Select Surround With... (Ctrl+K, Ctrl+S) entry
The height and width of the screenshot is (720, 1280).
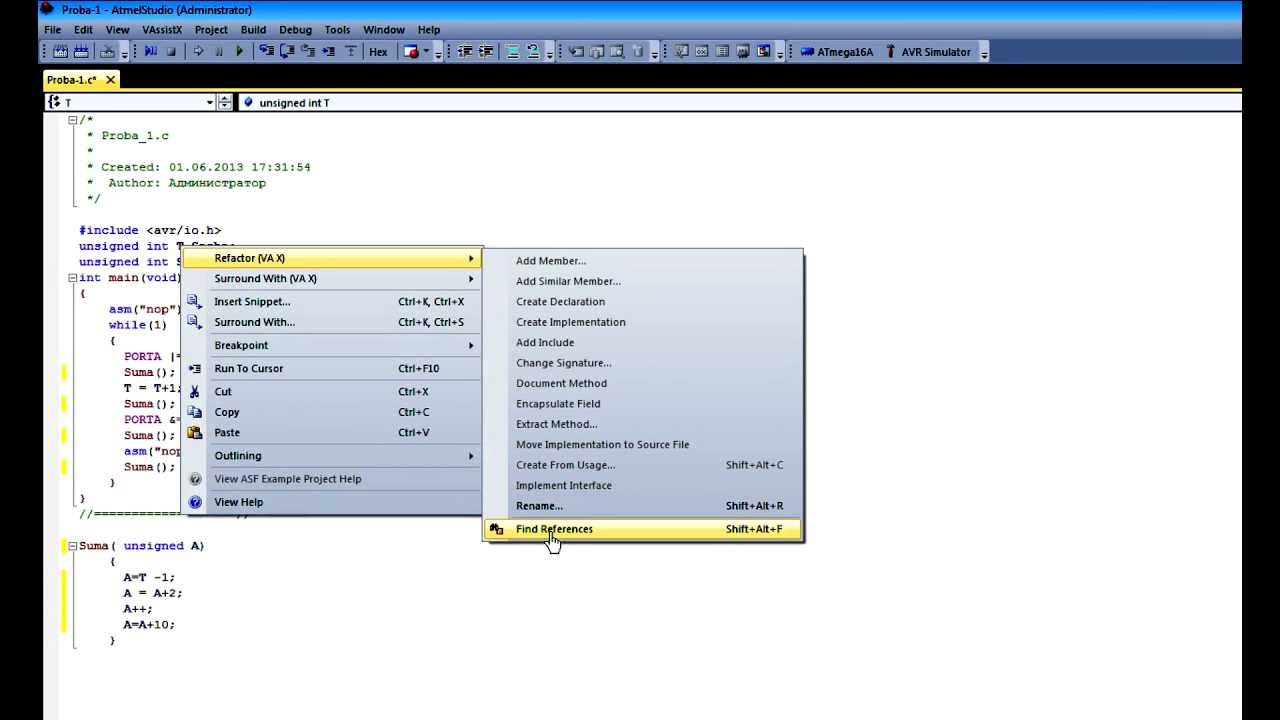pos(332,322)
